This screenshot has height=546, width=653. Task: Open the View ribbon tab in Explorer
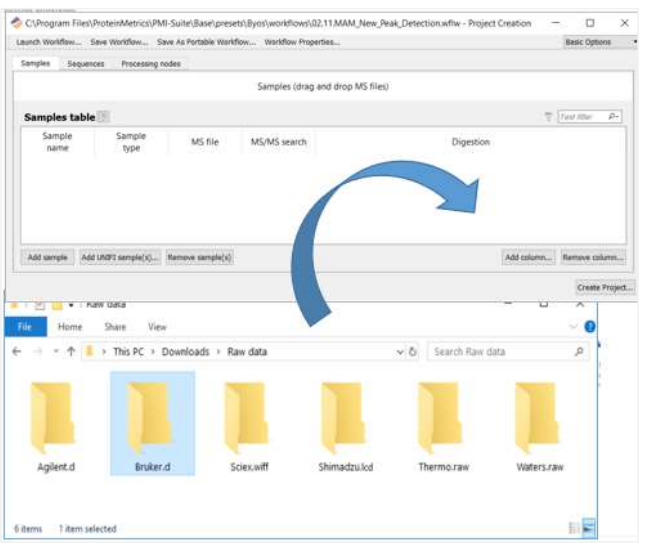[157, 327]
